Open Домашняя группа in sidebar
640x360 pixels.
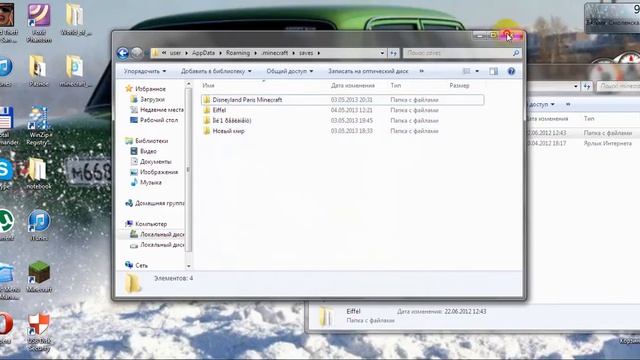(x=159, y=203)
